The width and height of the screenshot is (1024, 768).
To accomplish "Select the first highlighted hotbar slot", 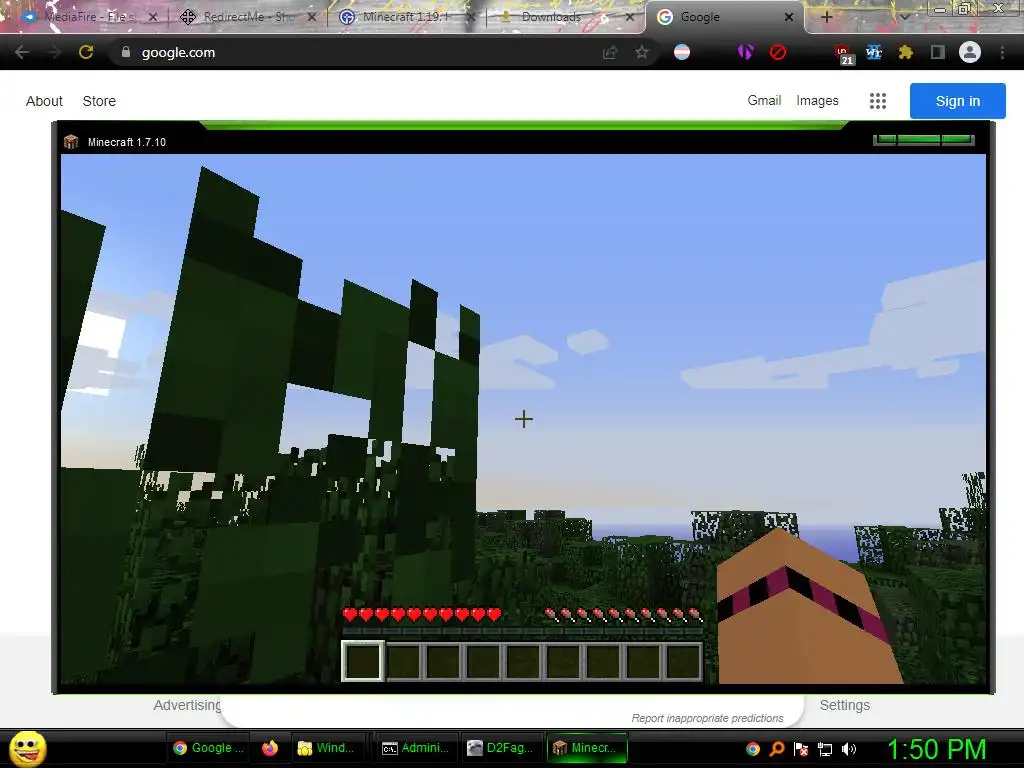I will [x=364, y=661].
